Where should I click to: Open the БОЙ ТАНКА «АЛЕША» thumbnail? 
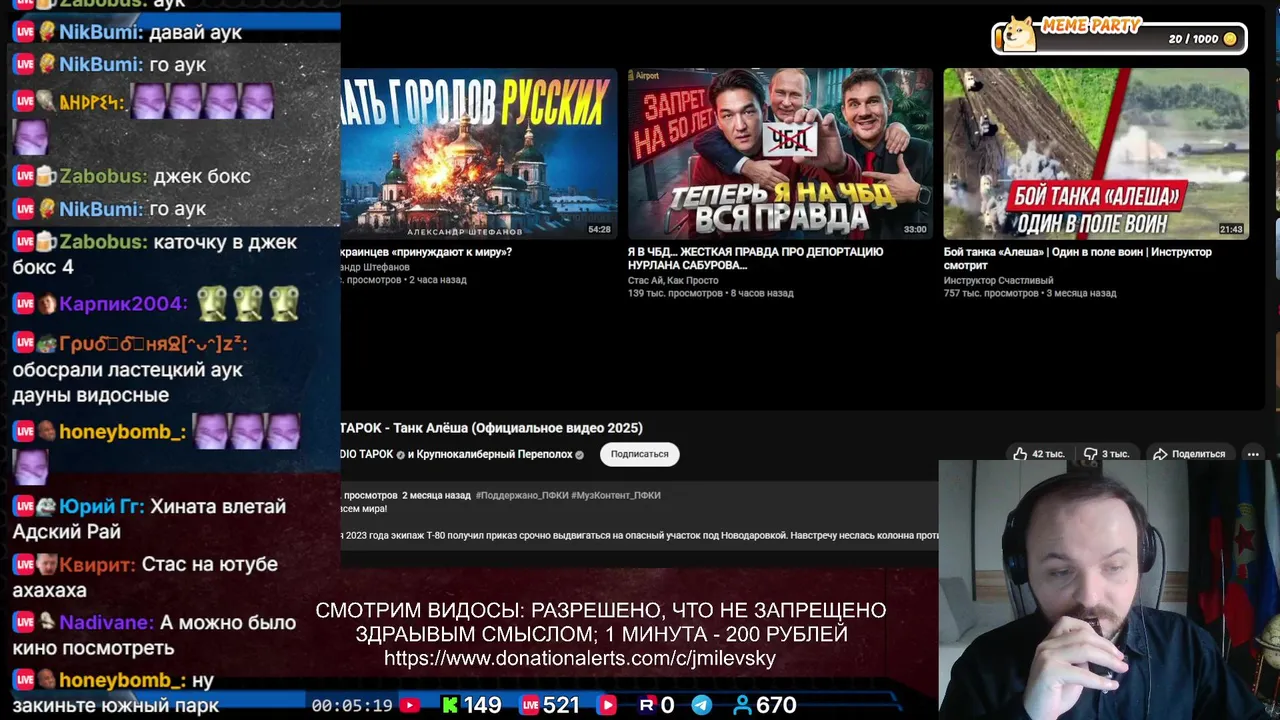(x=1096, y=153)
